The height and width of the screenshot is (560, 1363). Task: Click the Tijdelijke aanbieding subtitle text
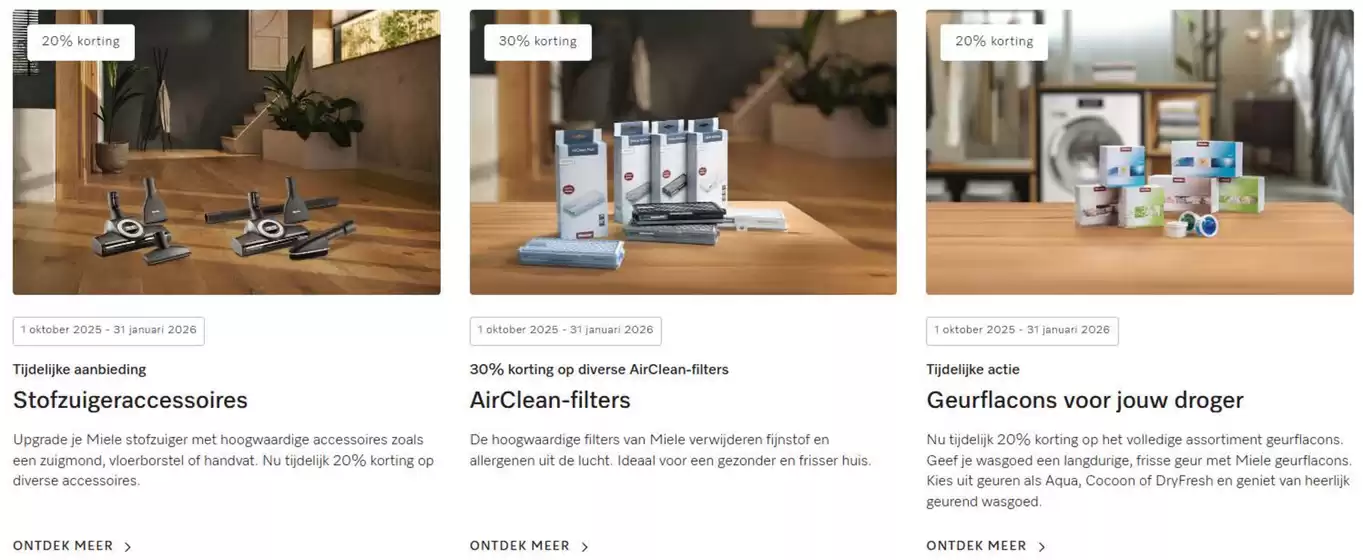pos(79,369)
